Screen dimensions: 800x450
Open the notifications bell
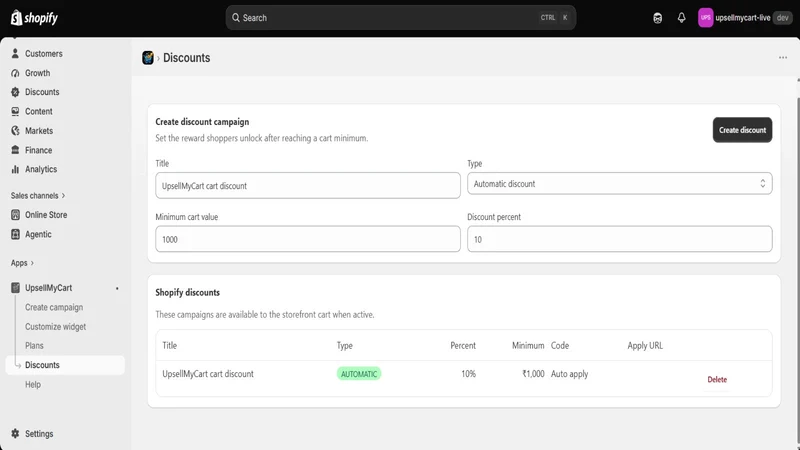[x=682, y=18]
